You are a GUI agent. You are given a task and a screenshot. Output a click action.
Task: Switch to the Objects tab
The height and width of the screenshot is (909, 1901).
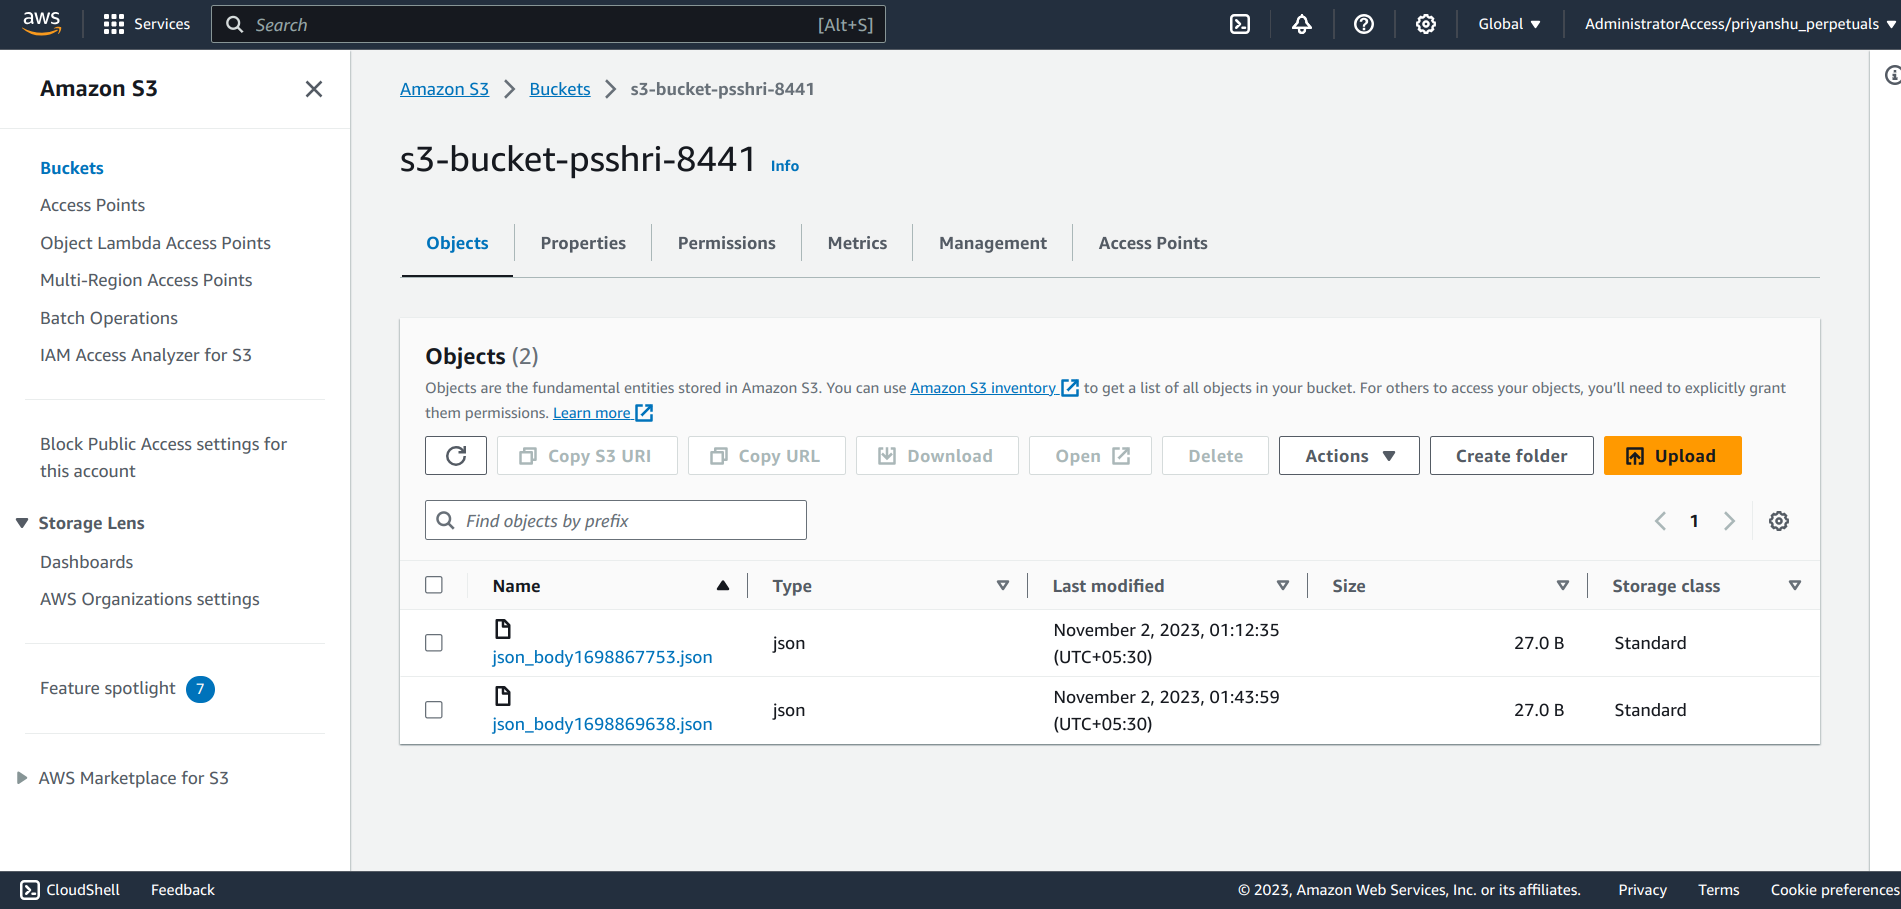click(457, 243)
